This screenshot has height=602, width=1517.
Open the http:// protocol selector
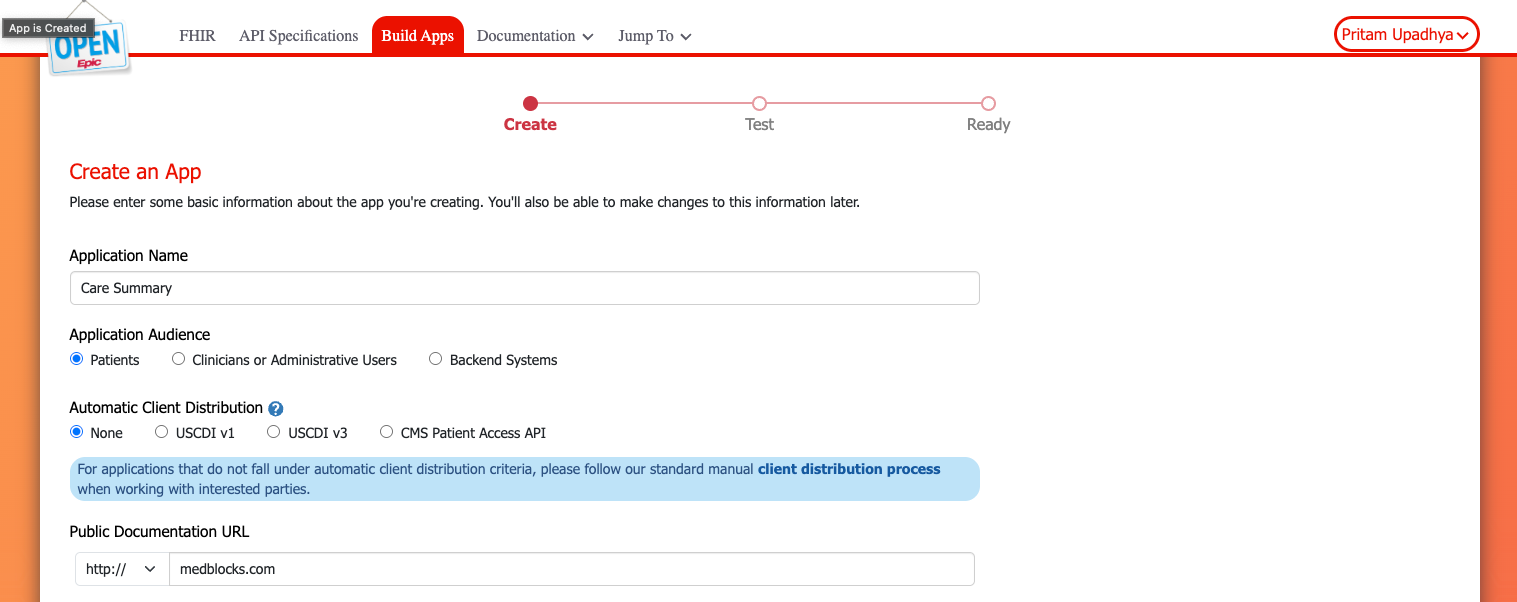(x=122, y=569)
